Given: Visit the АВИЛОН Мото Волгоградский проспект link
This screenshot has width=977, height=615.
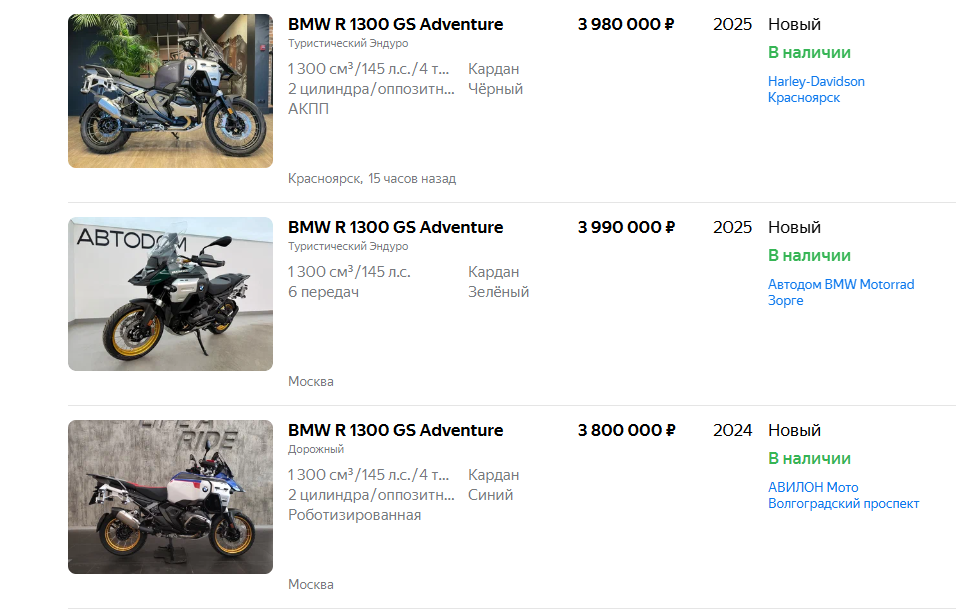Looking at the screenshot, I should [x=842, y=495].
